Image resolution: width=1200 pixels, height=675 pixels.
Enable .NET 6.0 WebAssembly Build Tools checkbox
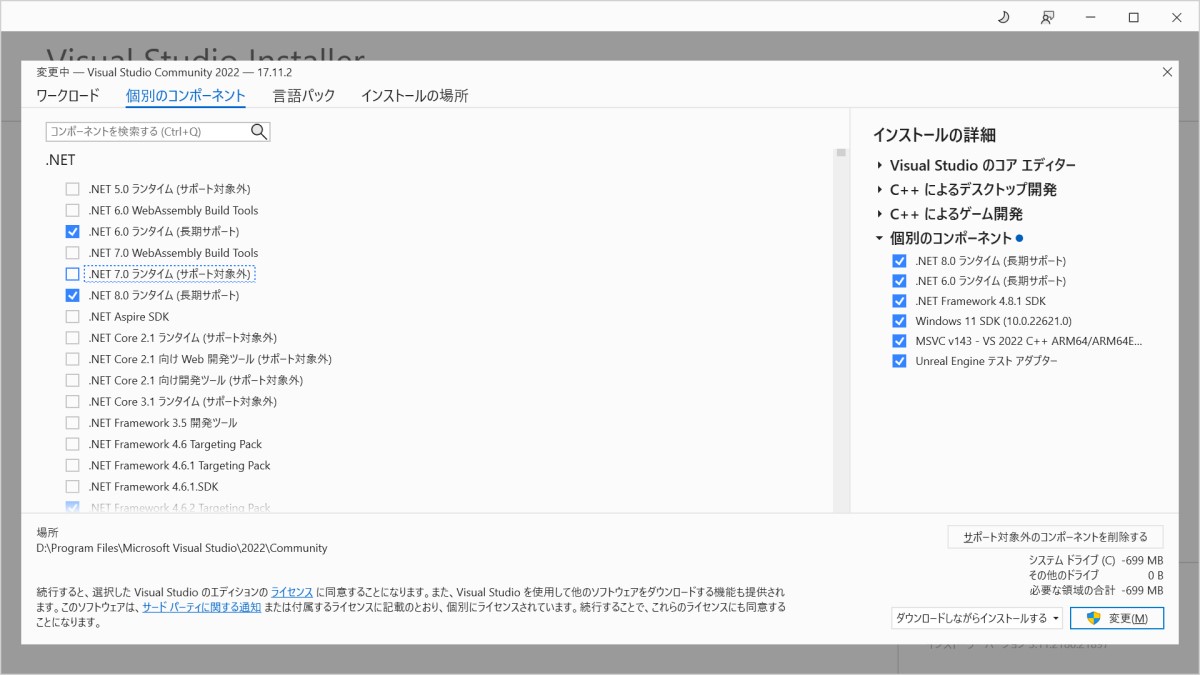(72, 210)
